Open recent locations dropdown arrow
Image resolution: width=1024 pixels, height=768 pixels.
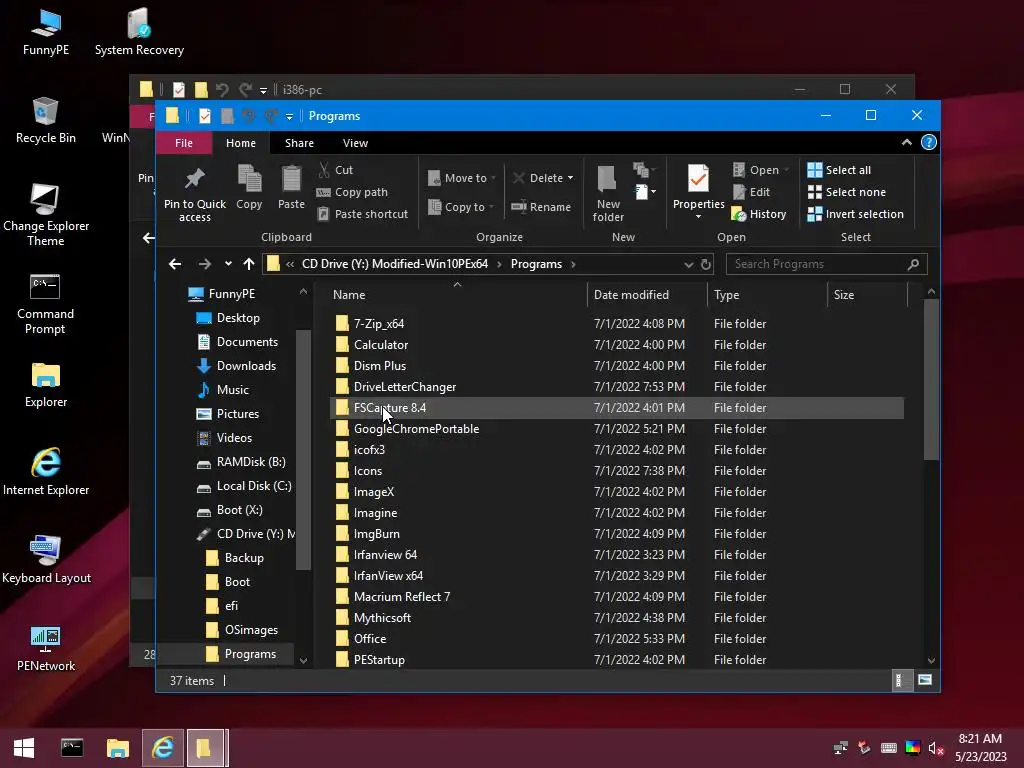228,264
